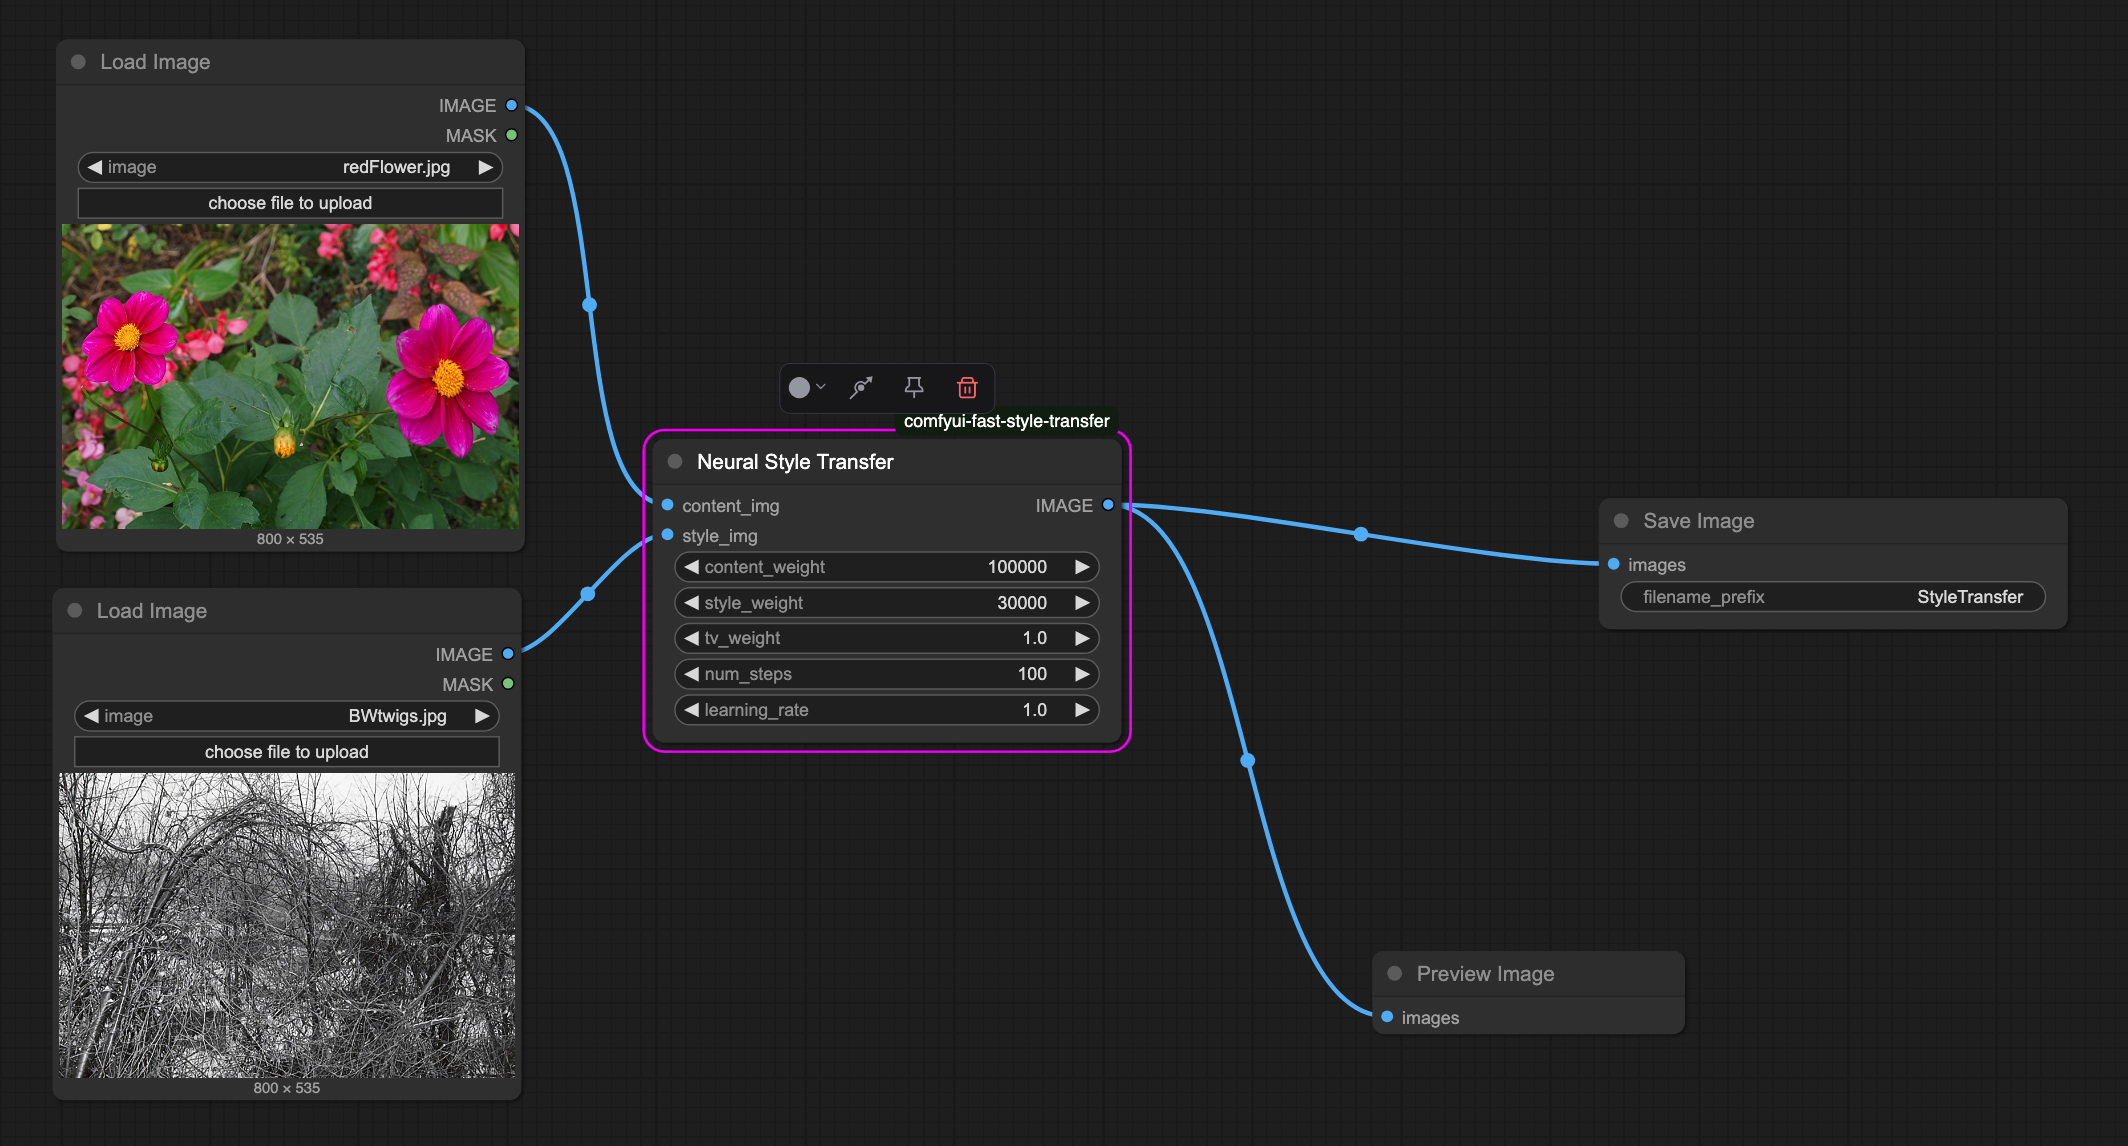Collapse the Neural Style Transfer node
This screenshot has width=2128, height=1146.
click(x=675, y=461)
